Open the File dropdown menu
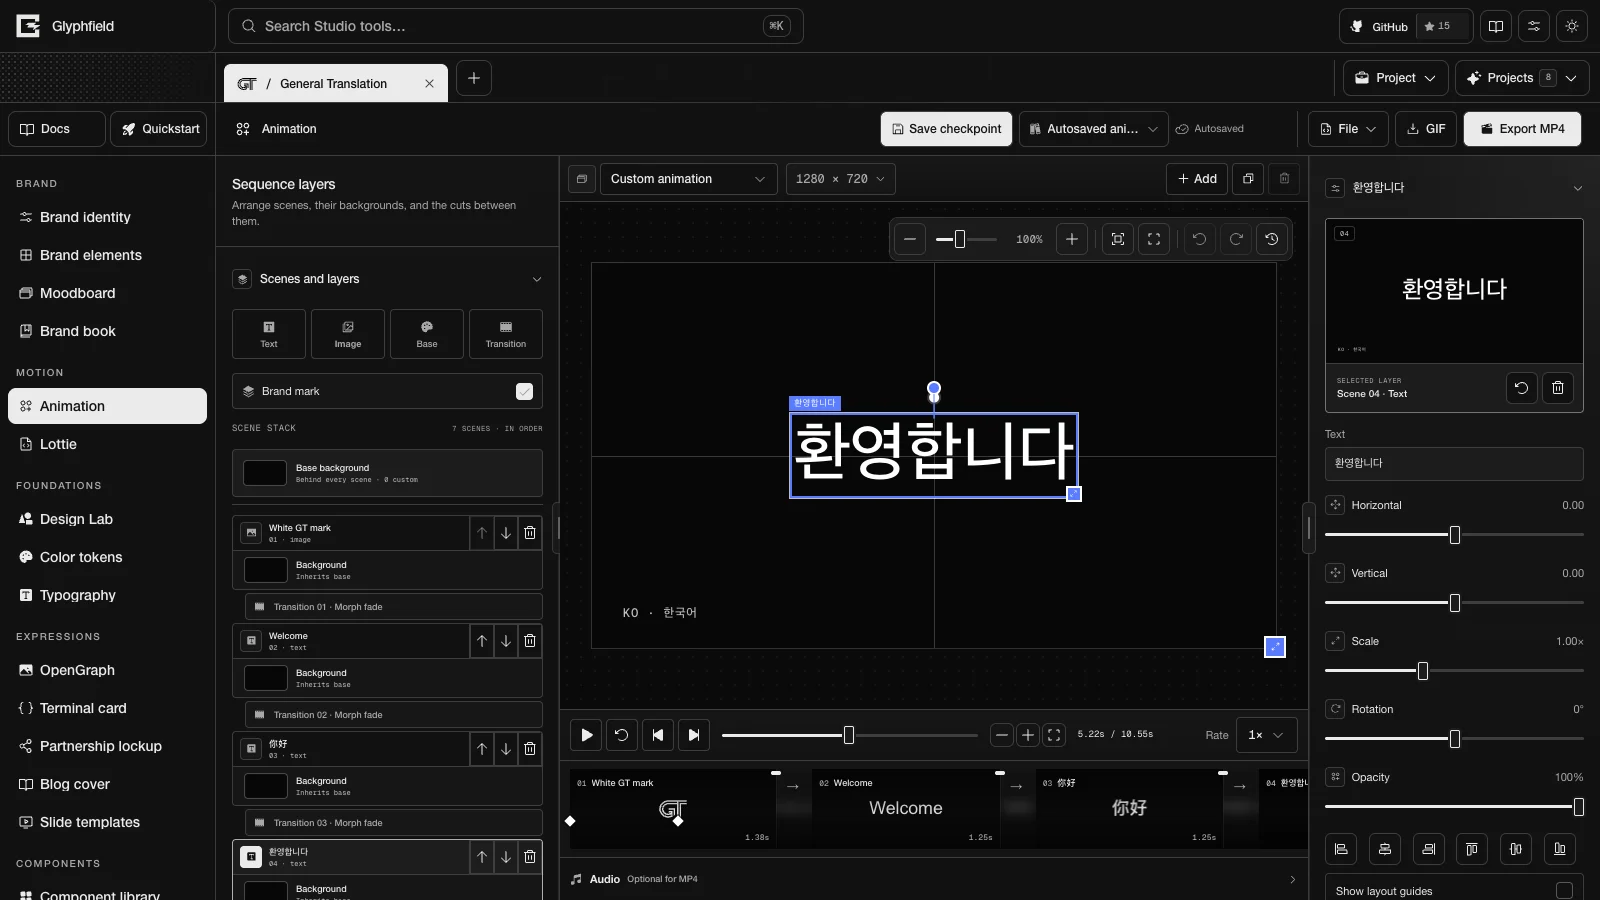This screenshot has width=1600, height=900. tap(1348, 129)
